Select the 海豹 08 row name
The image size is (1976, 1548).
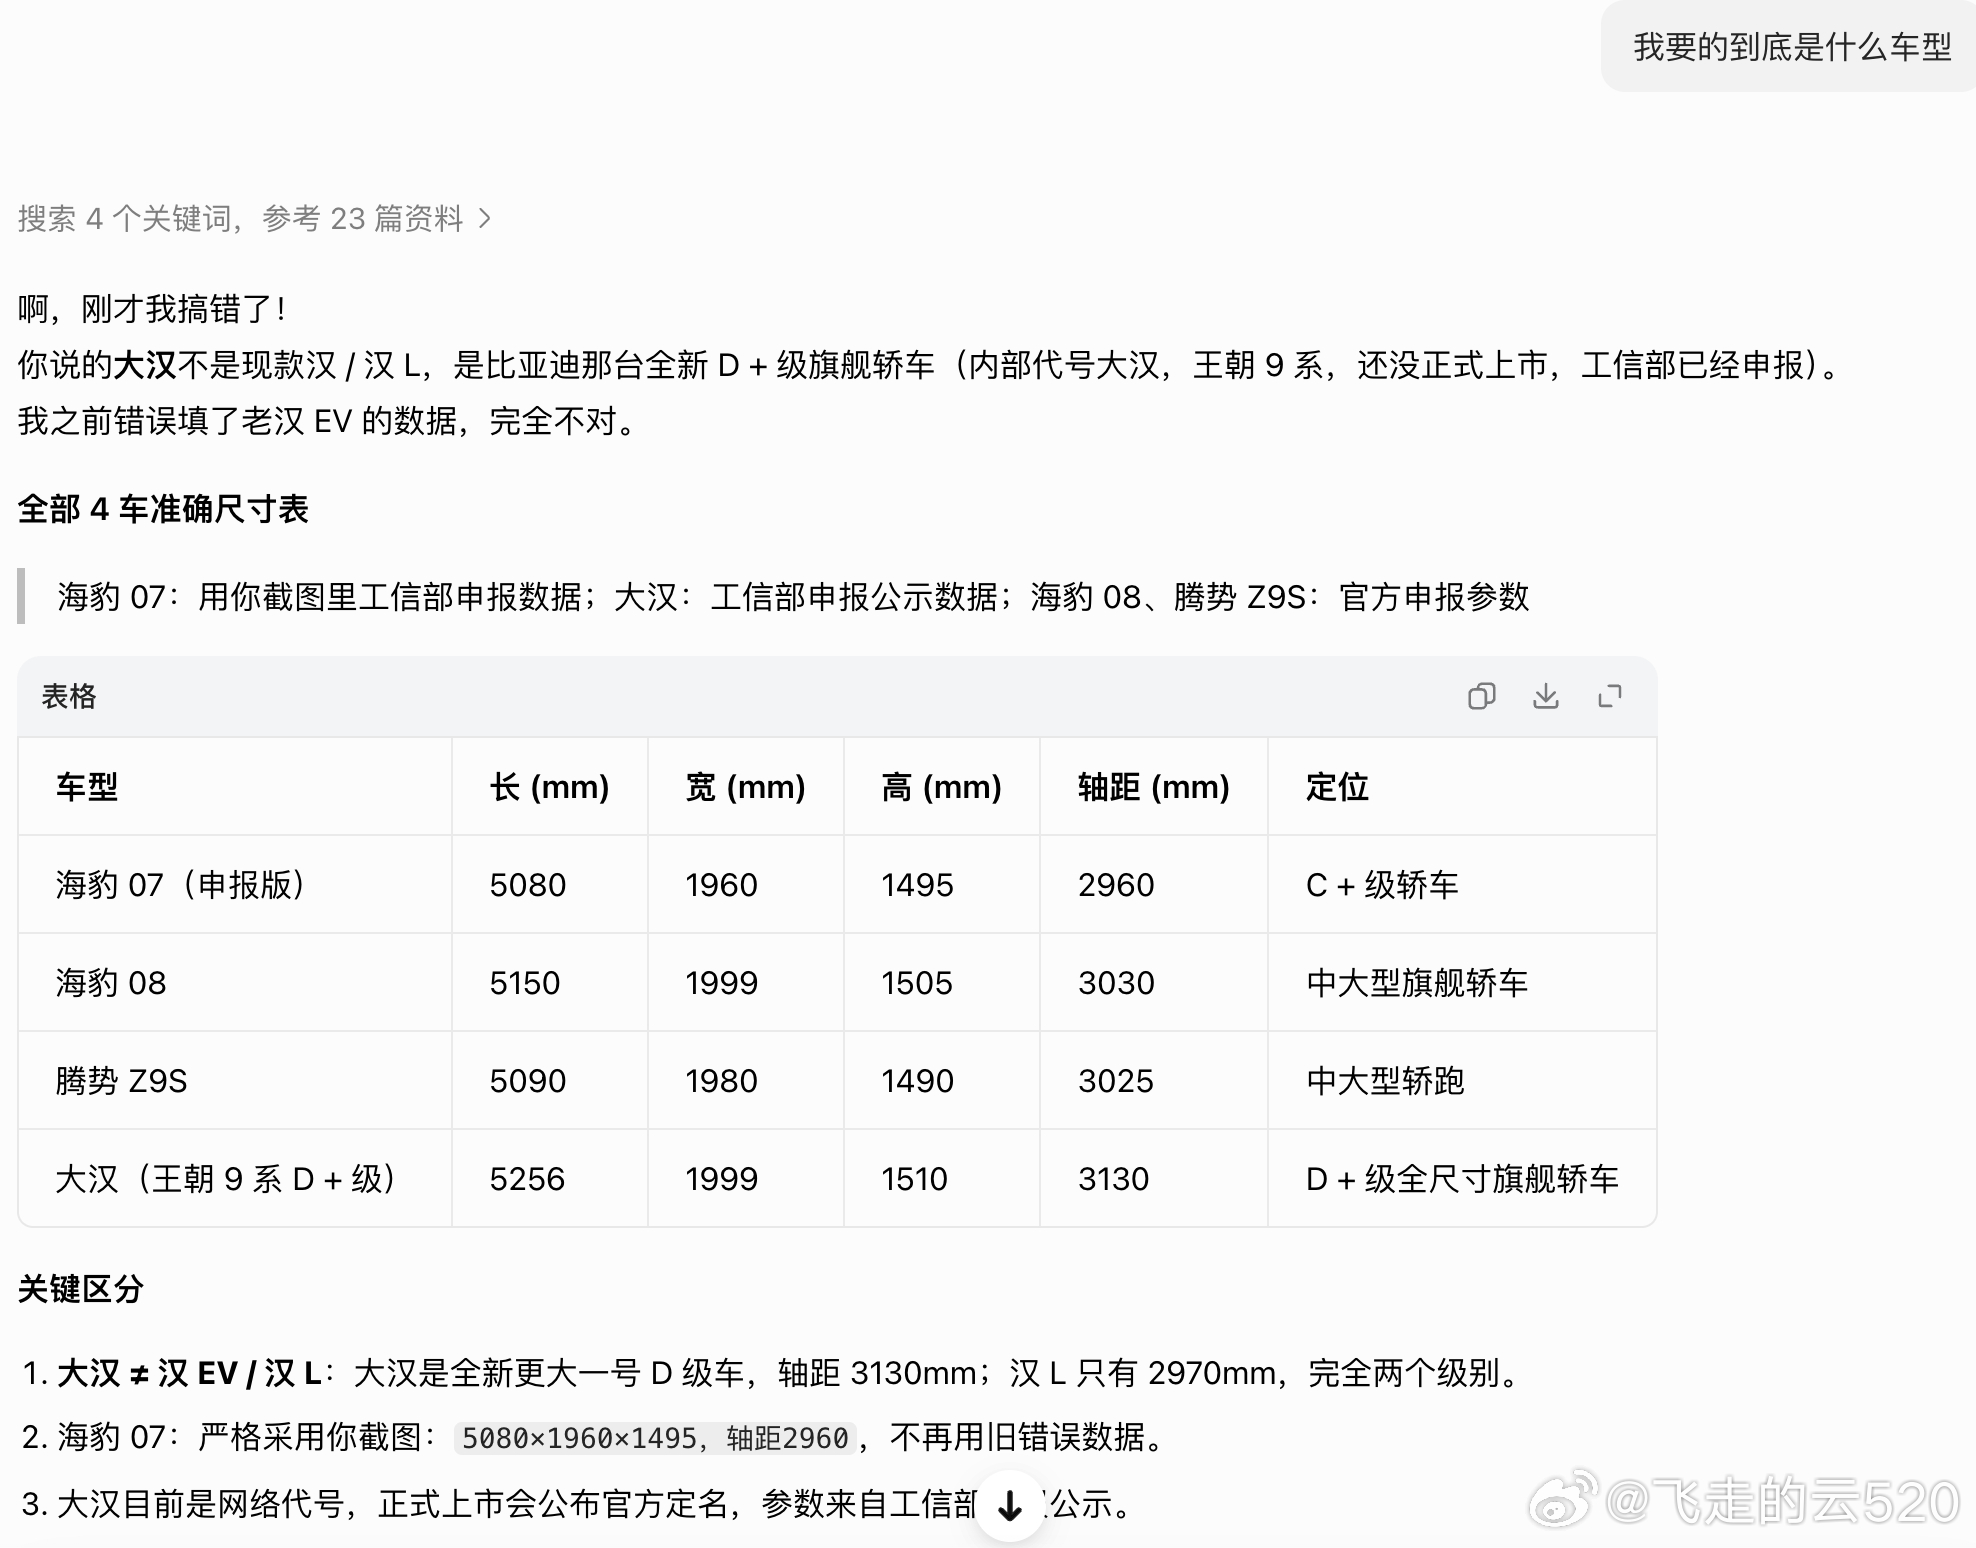click(111, 983)
